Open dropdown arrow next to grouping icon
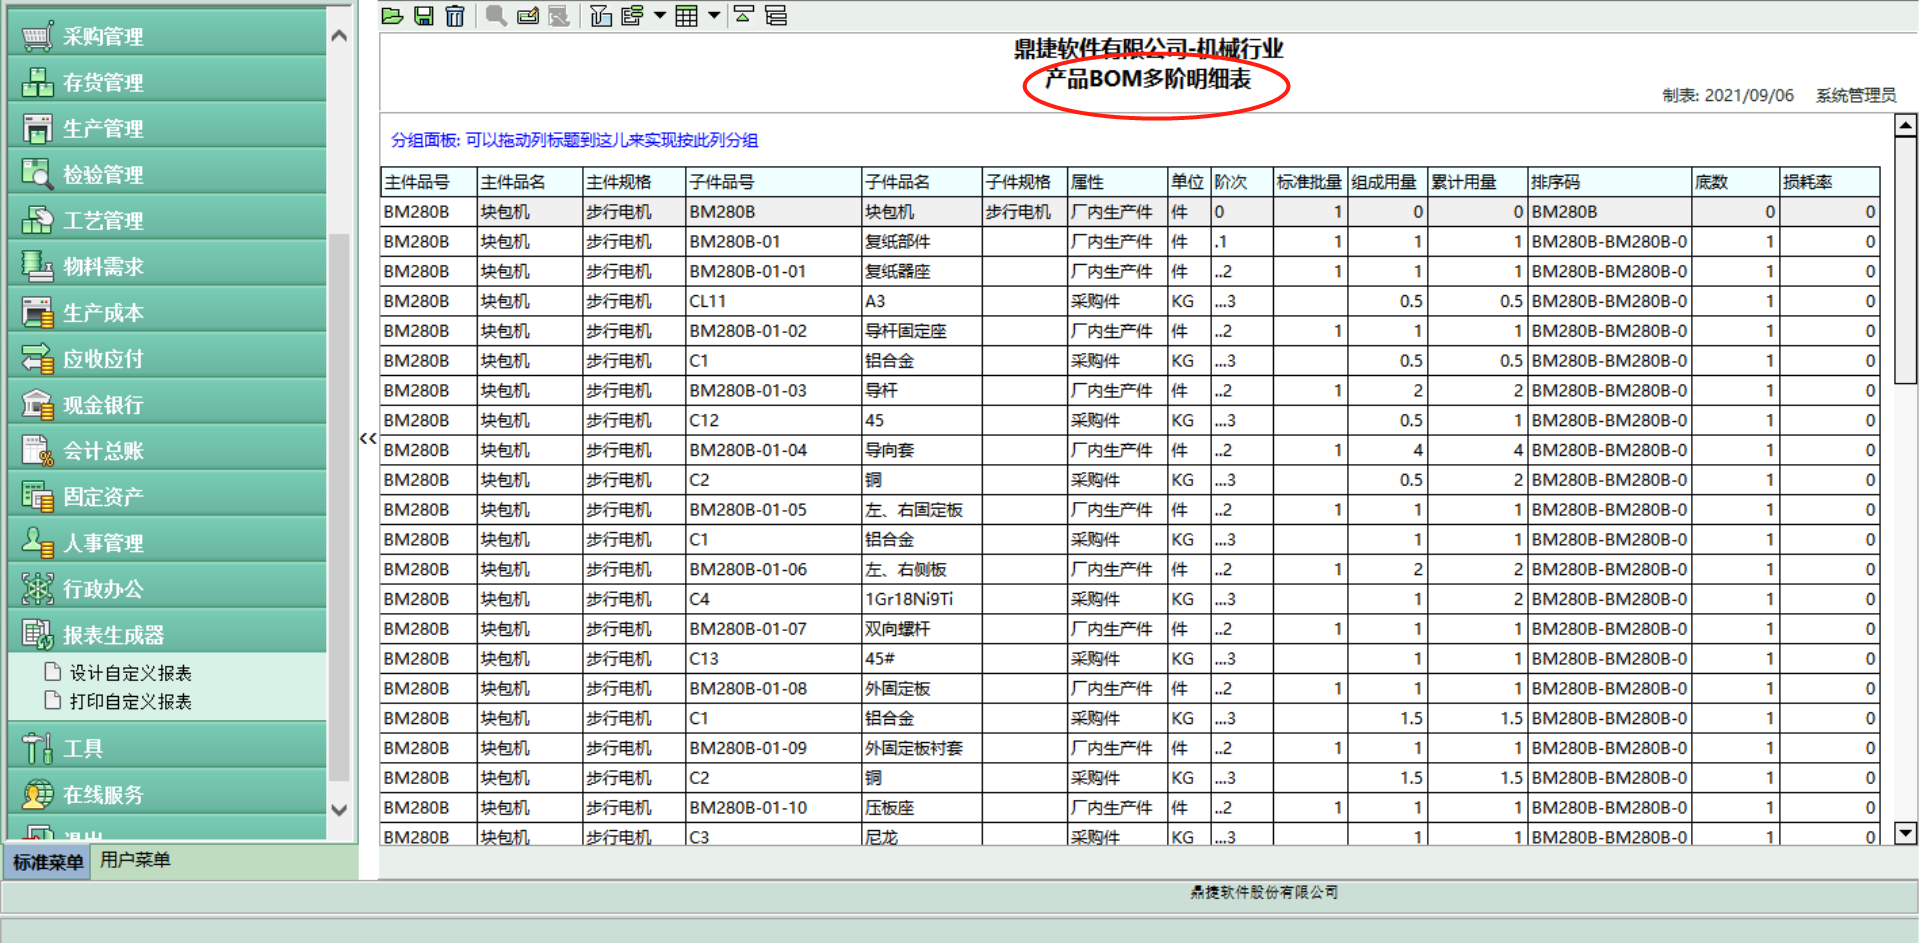This screenshot has width=1919, height=943. [660, 16]
